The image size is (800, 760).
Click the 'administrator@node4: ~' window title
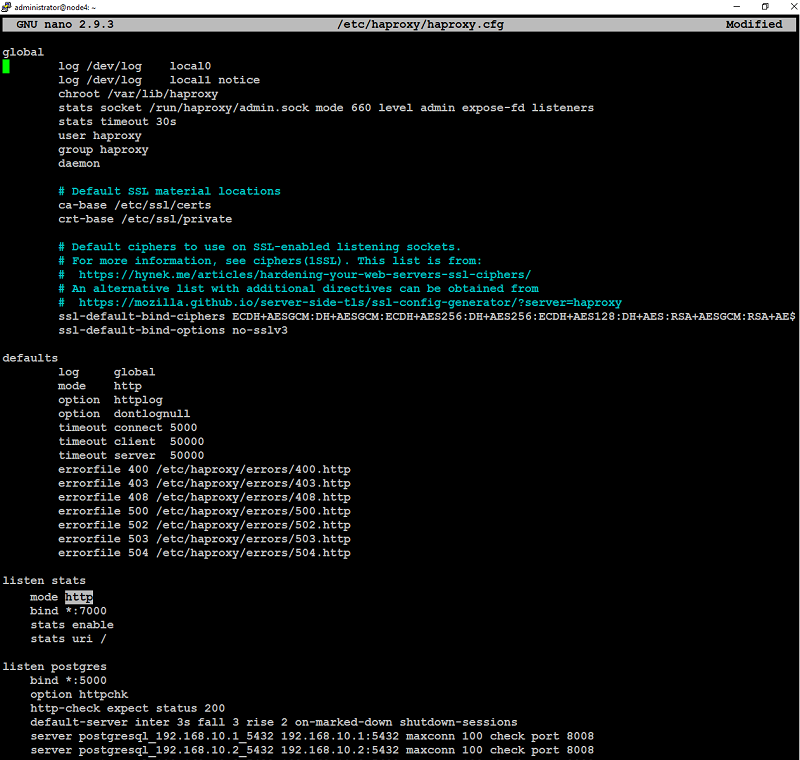coord(55,7)
